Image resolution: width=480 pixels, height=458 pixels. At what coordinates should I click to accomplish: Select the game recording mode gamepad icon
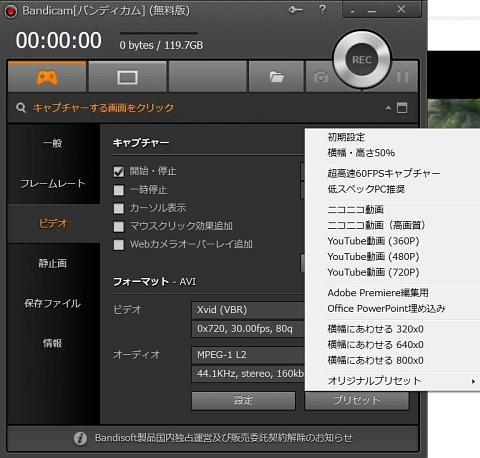point(47,77)
